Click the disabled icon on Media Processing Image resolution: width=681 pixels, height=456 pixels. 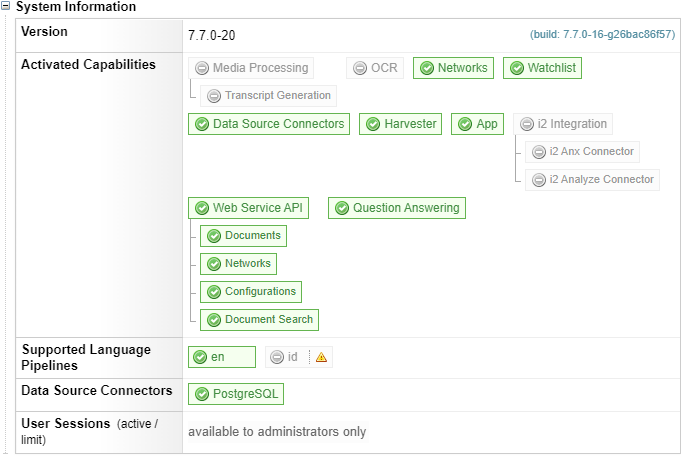202,68
